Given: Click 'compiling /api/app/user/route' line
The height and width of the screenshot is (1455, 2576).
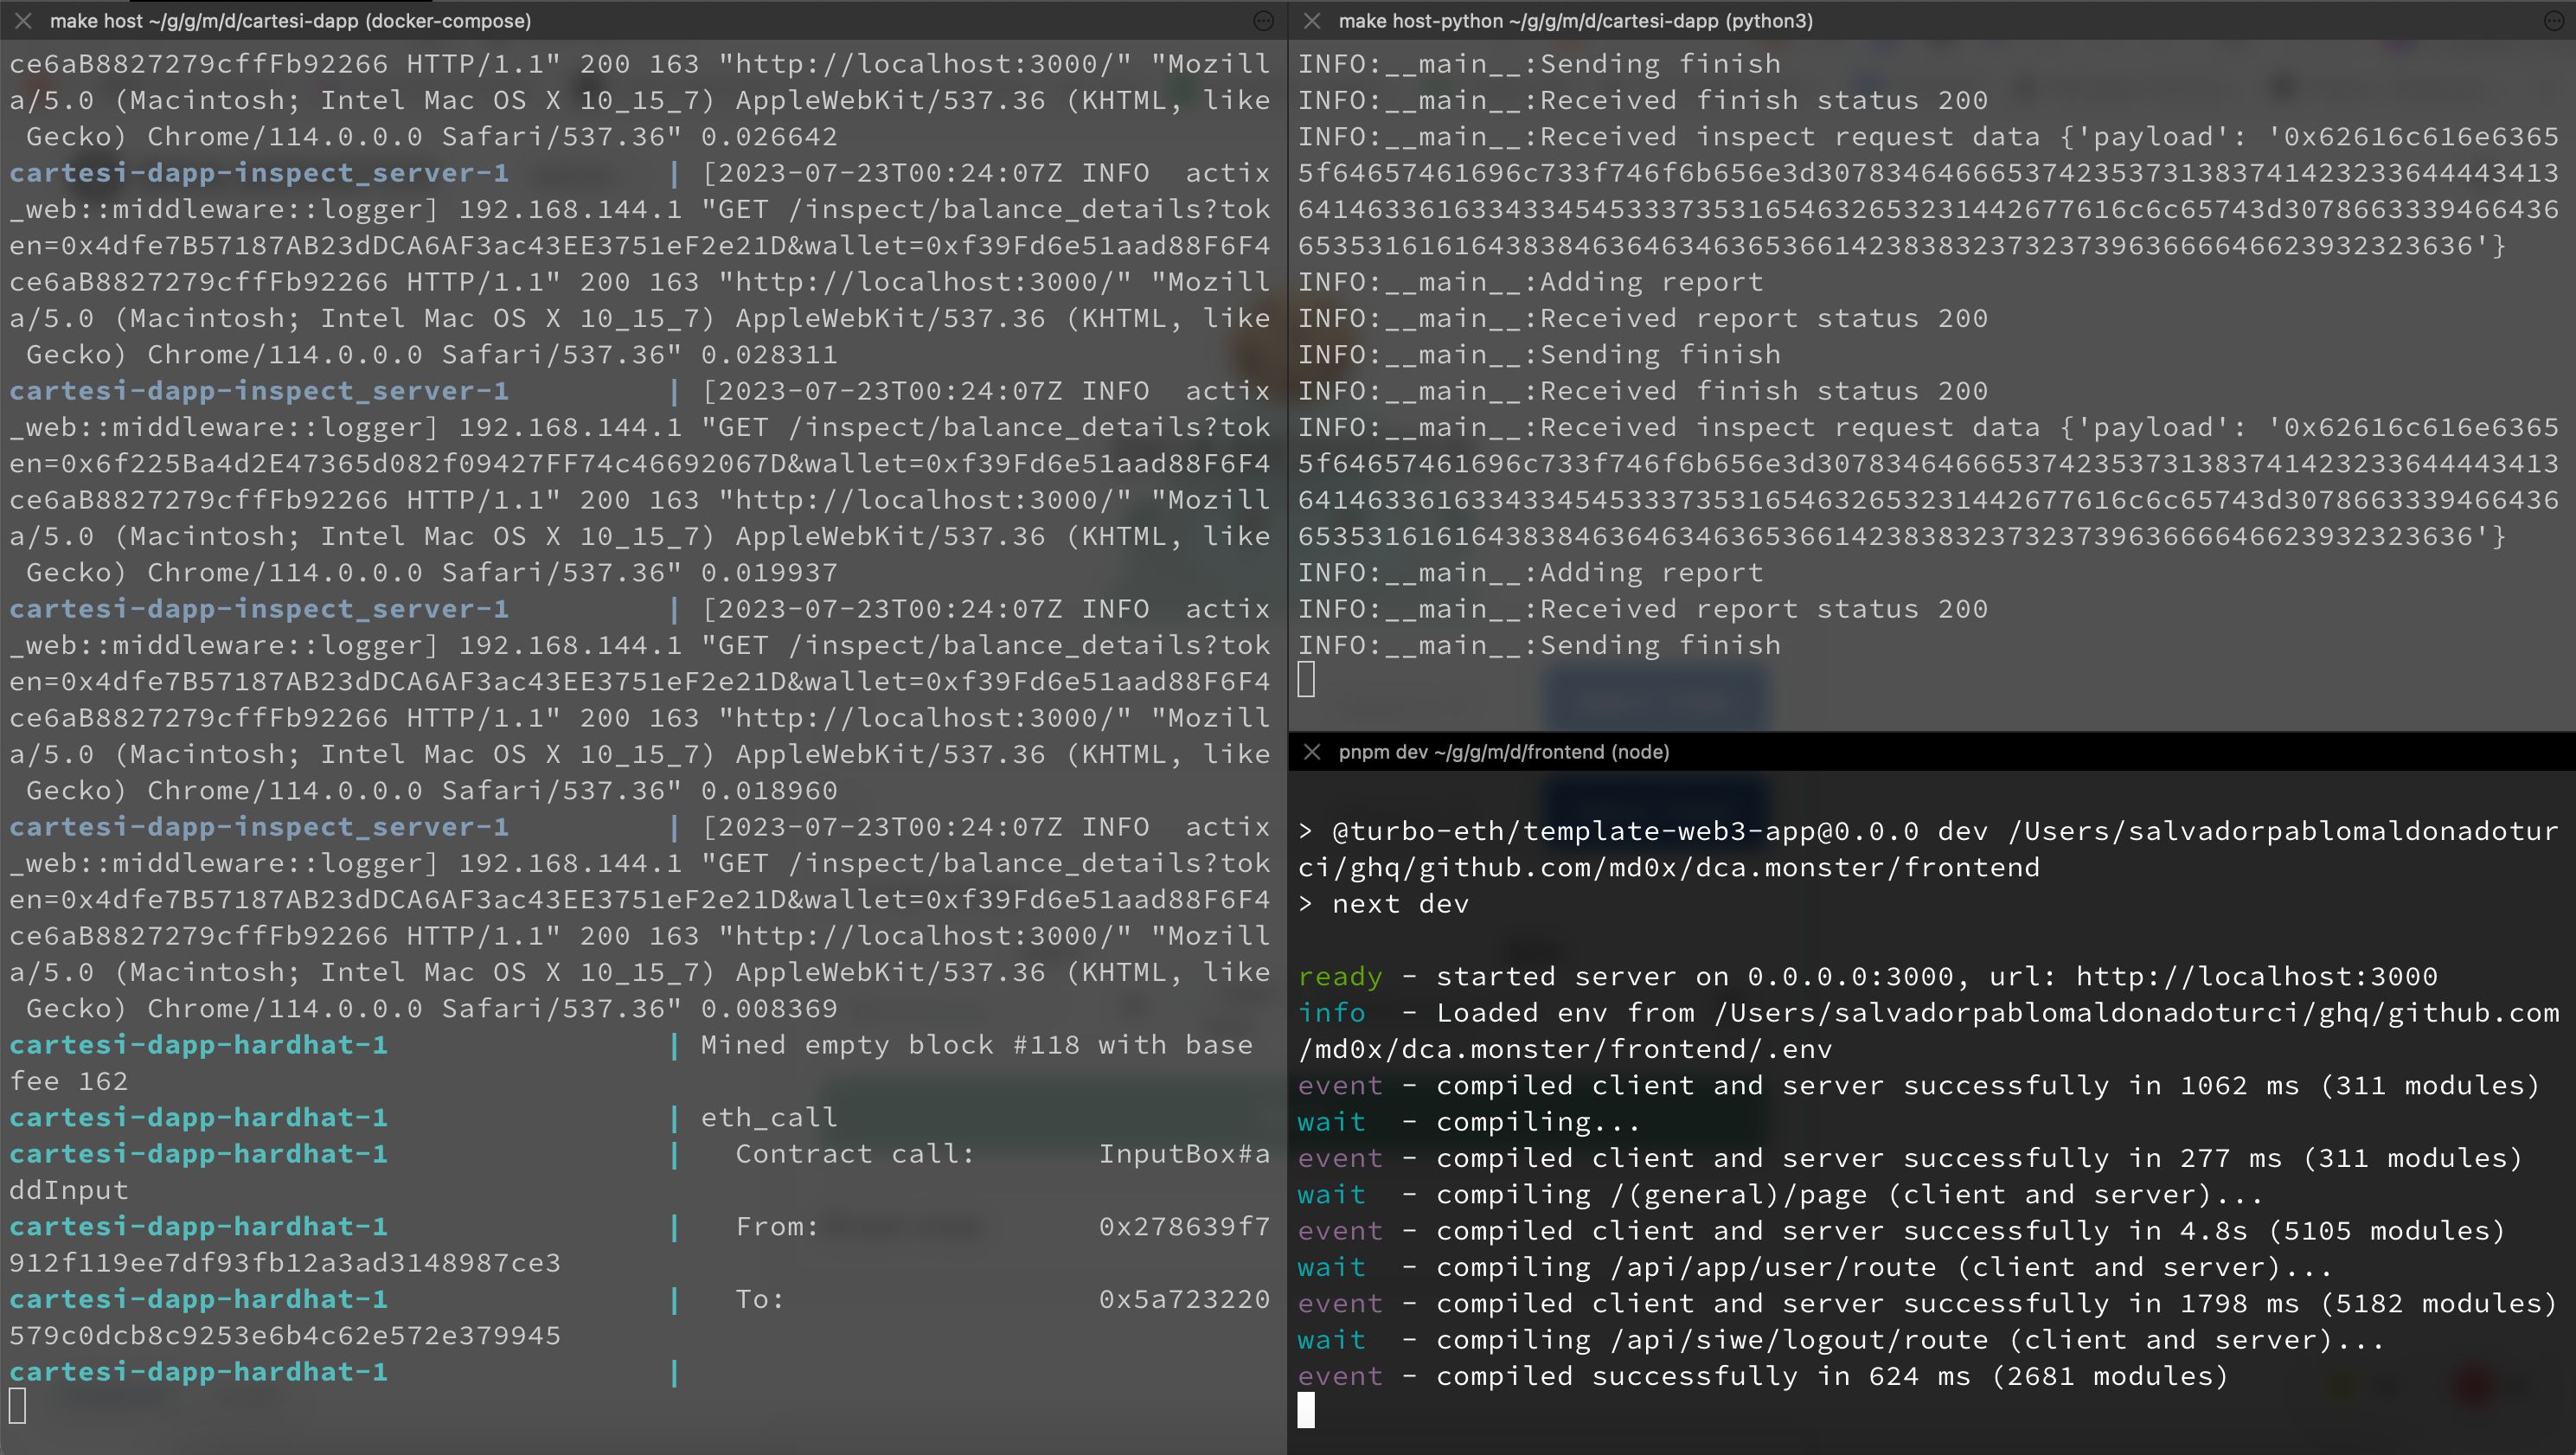Looking at the screenshot, I should coord(1885,1267).
